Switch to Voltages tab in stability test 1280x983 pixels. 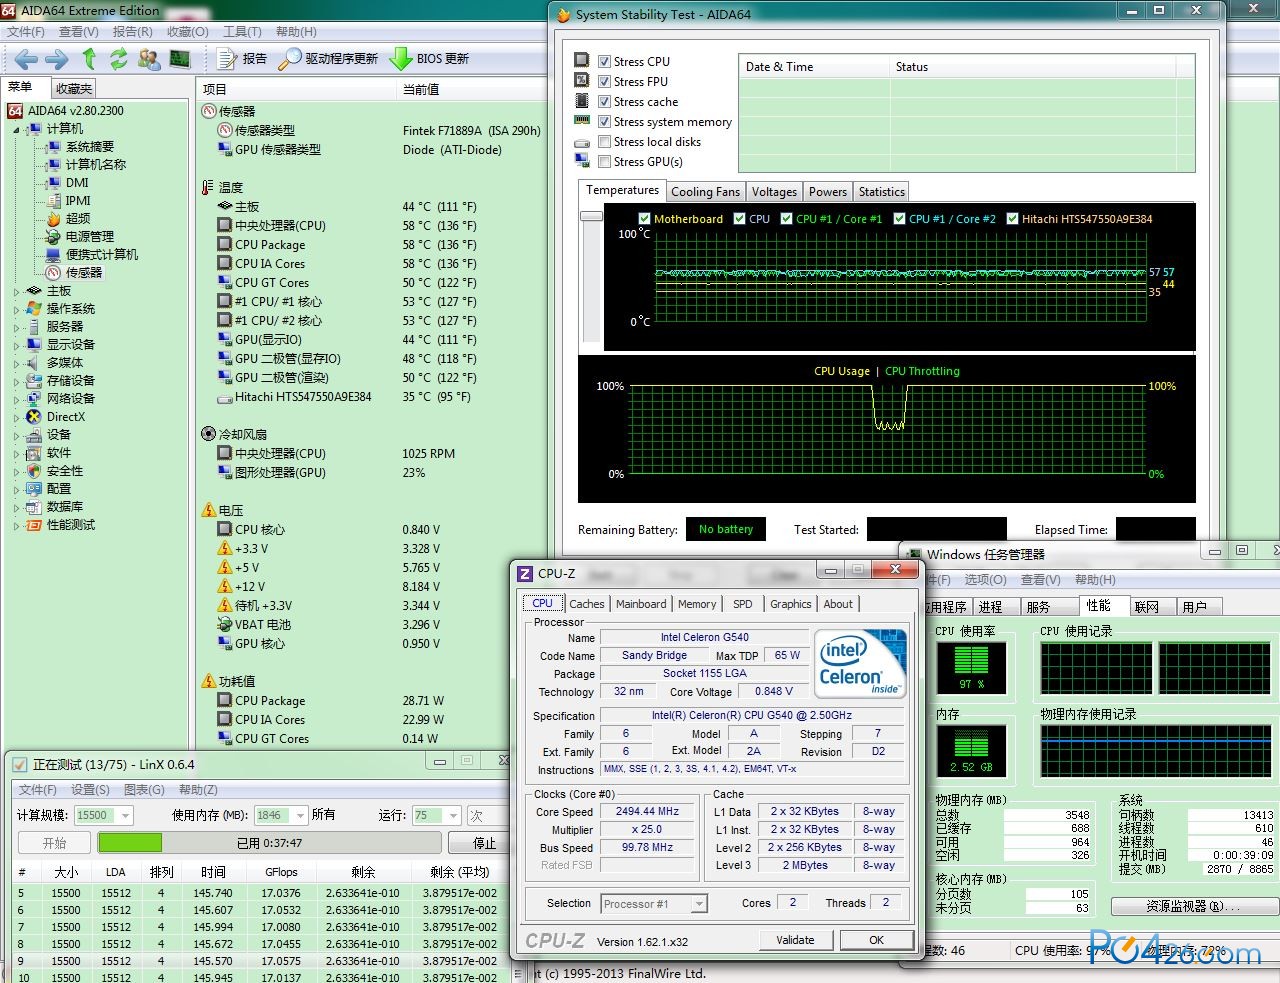(774, 192)
